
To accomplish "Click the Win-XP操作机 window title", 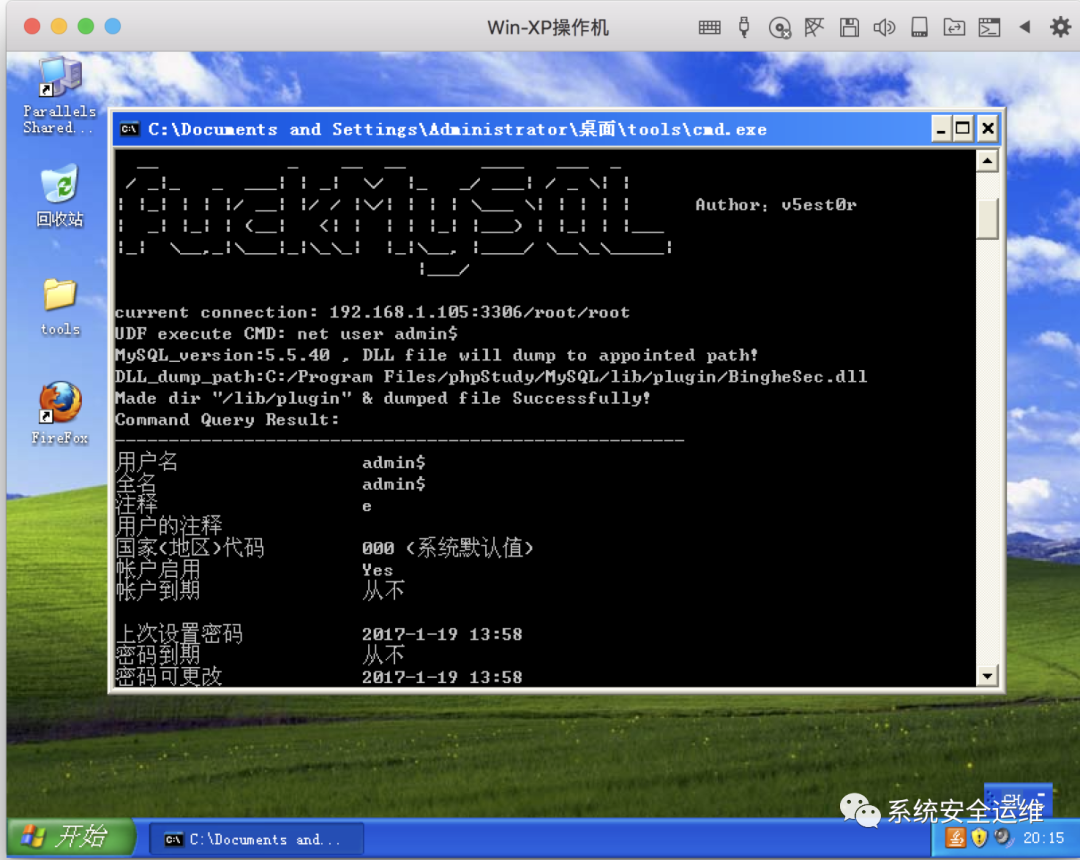I will (x=548, y=28).
